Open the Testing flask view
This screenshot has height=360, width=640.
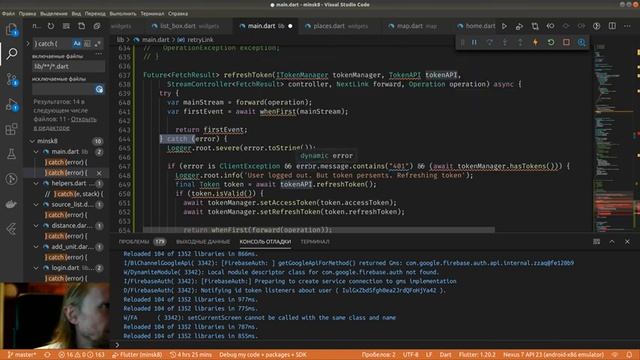11,154
